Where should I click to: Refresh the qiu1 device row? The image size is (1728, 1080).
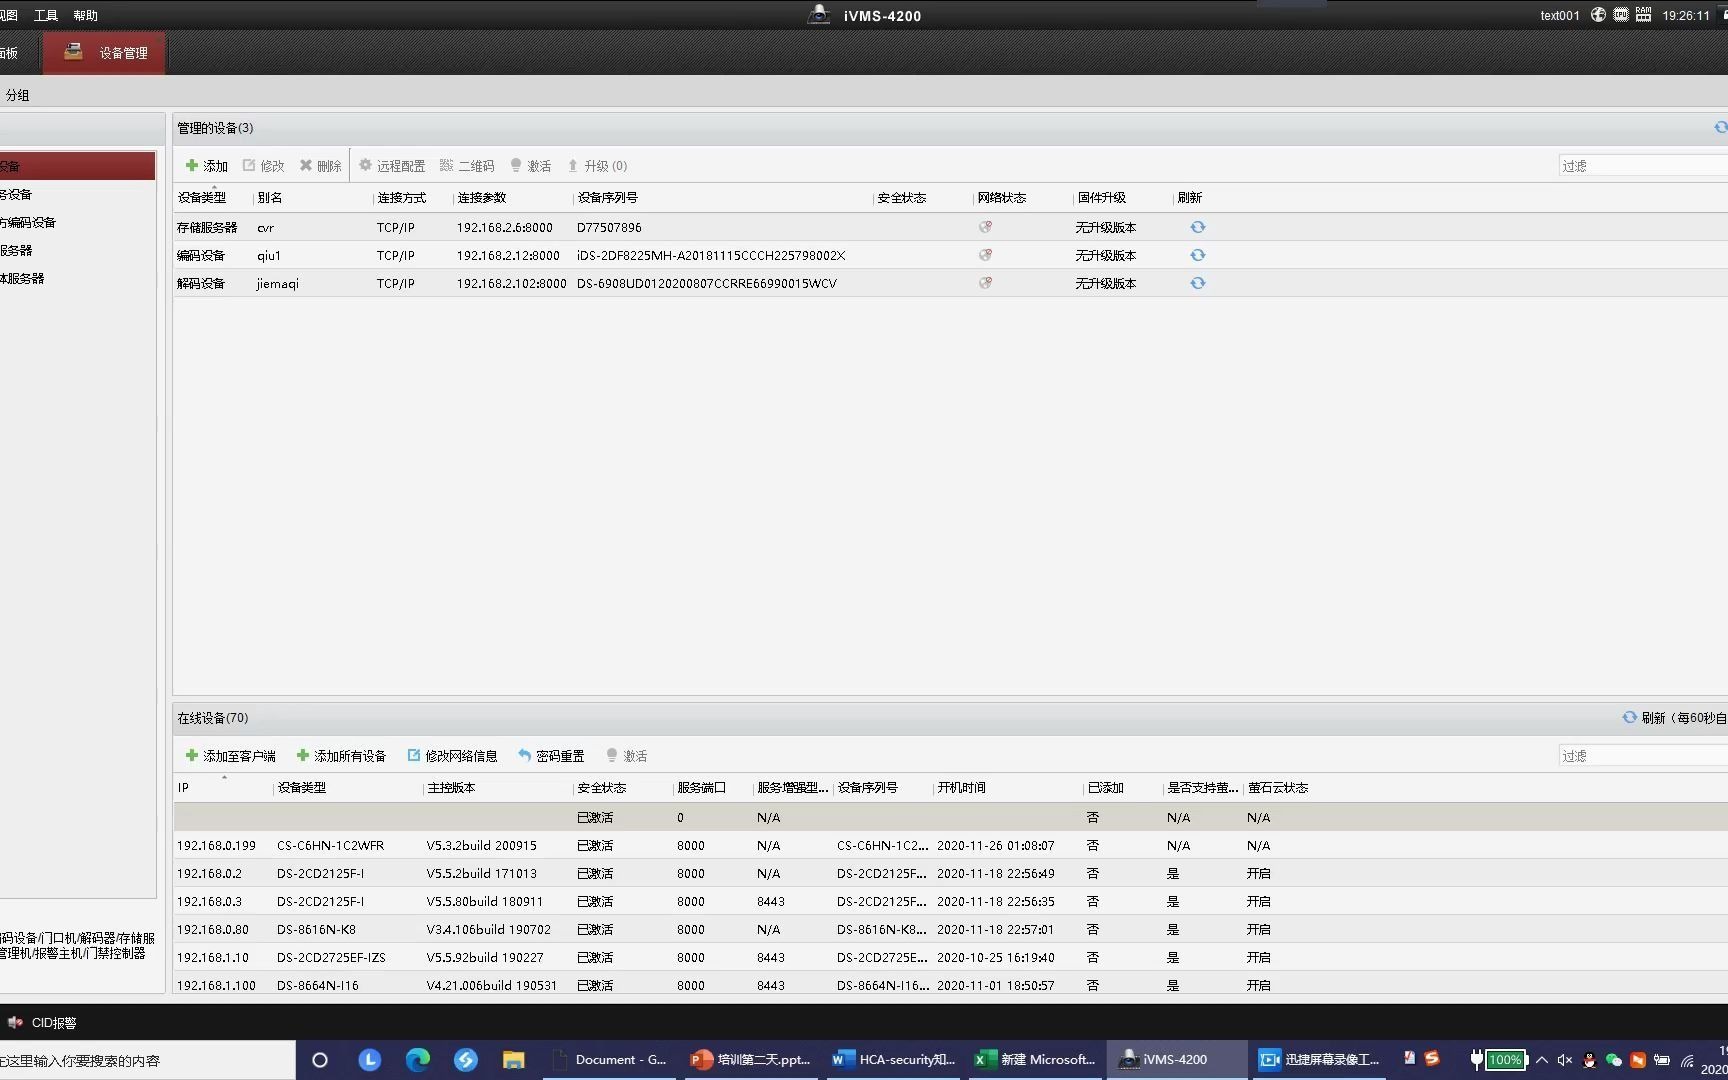1198,255
